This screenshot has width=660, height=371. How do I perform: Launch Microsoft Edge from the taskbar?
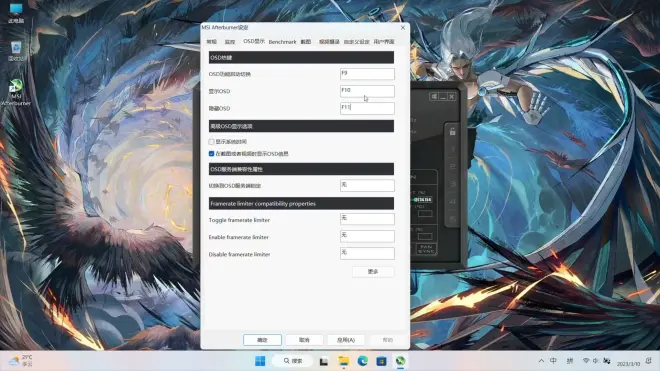click(362, 361)
